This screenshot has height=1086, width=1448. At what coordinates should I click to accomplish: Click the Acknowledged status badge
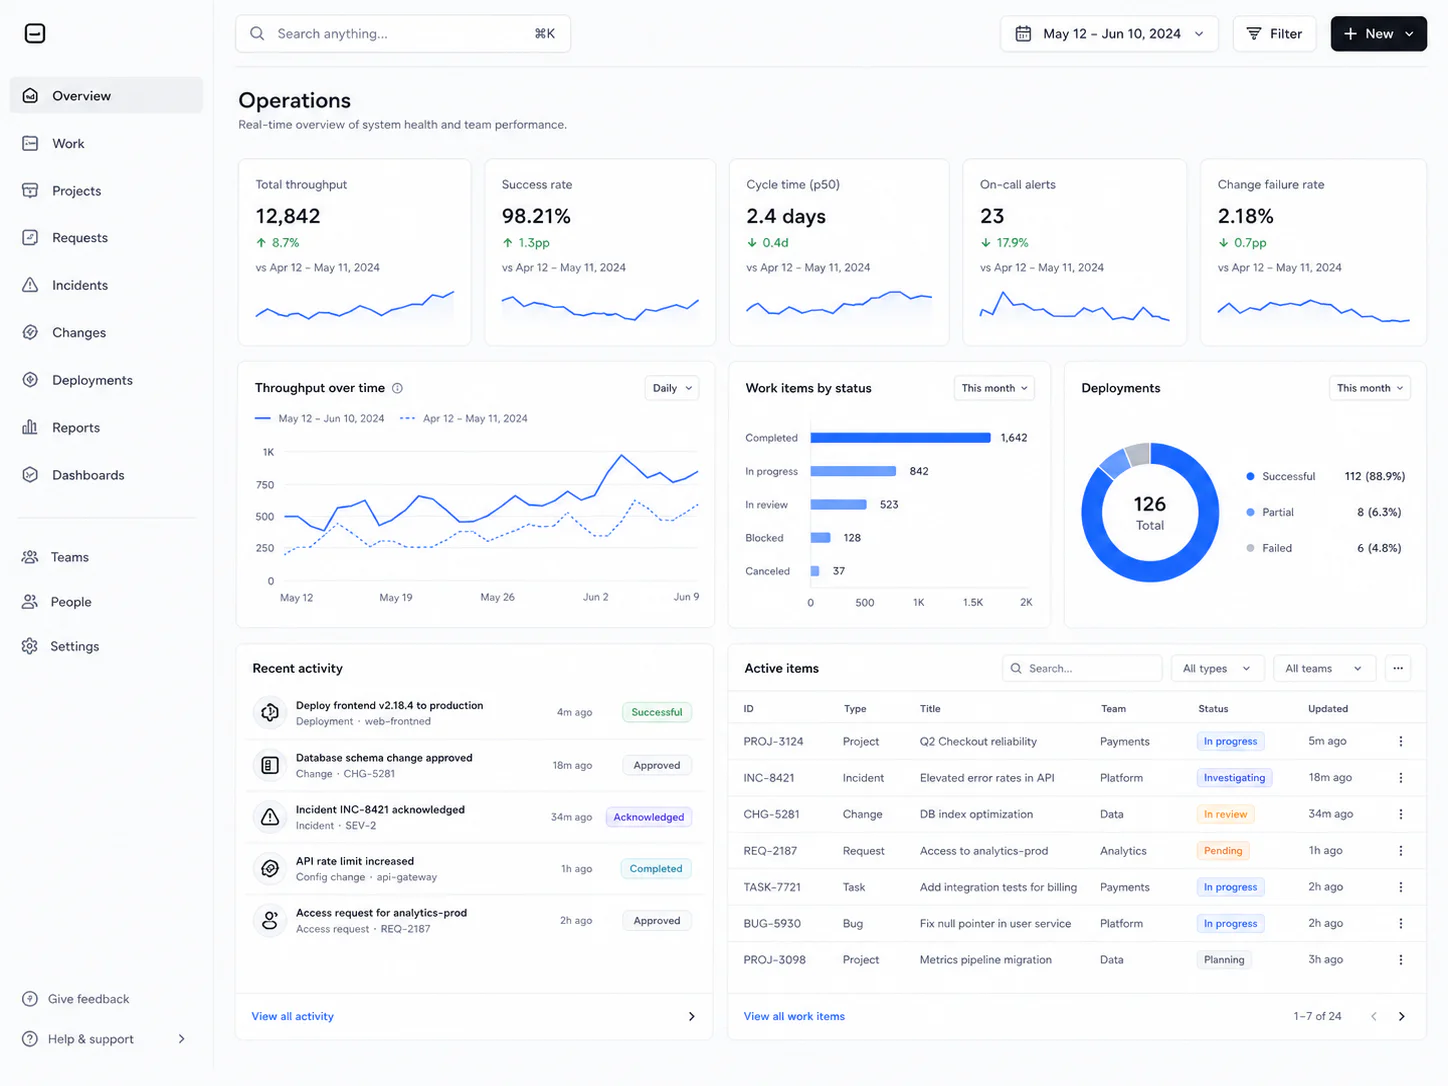pyautogui.click(x=649, y=817)
